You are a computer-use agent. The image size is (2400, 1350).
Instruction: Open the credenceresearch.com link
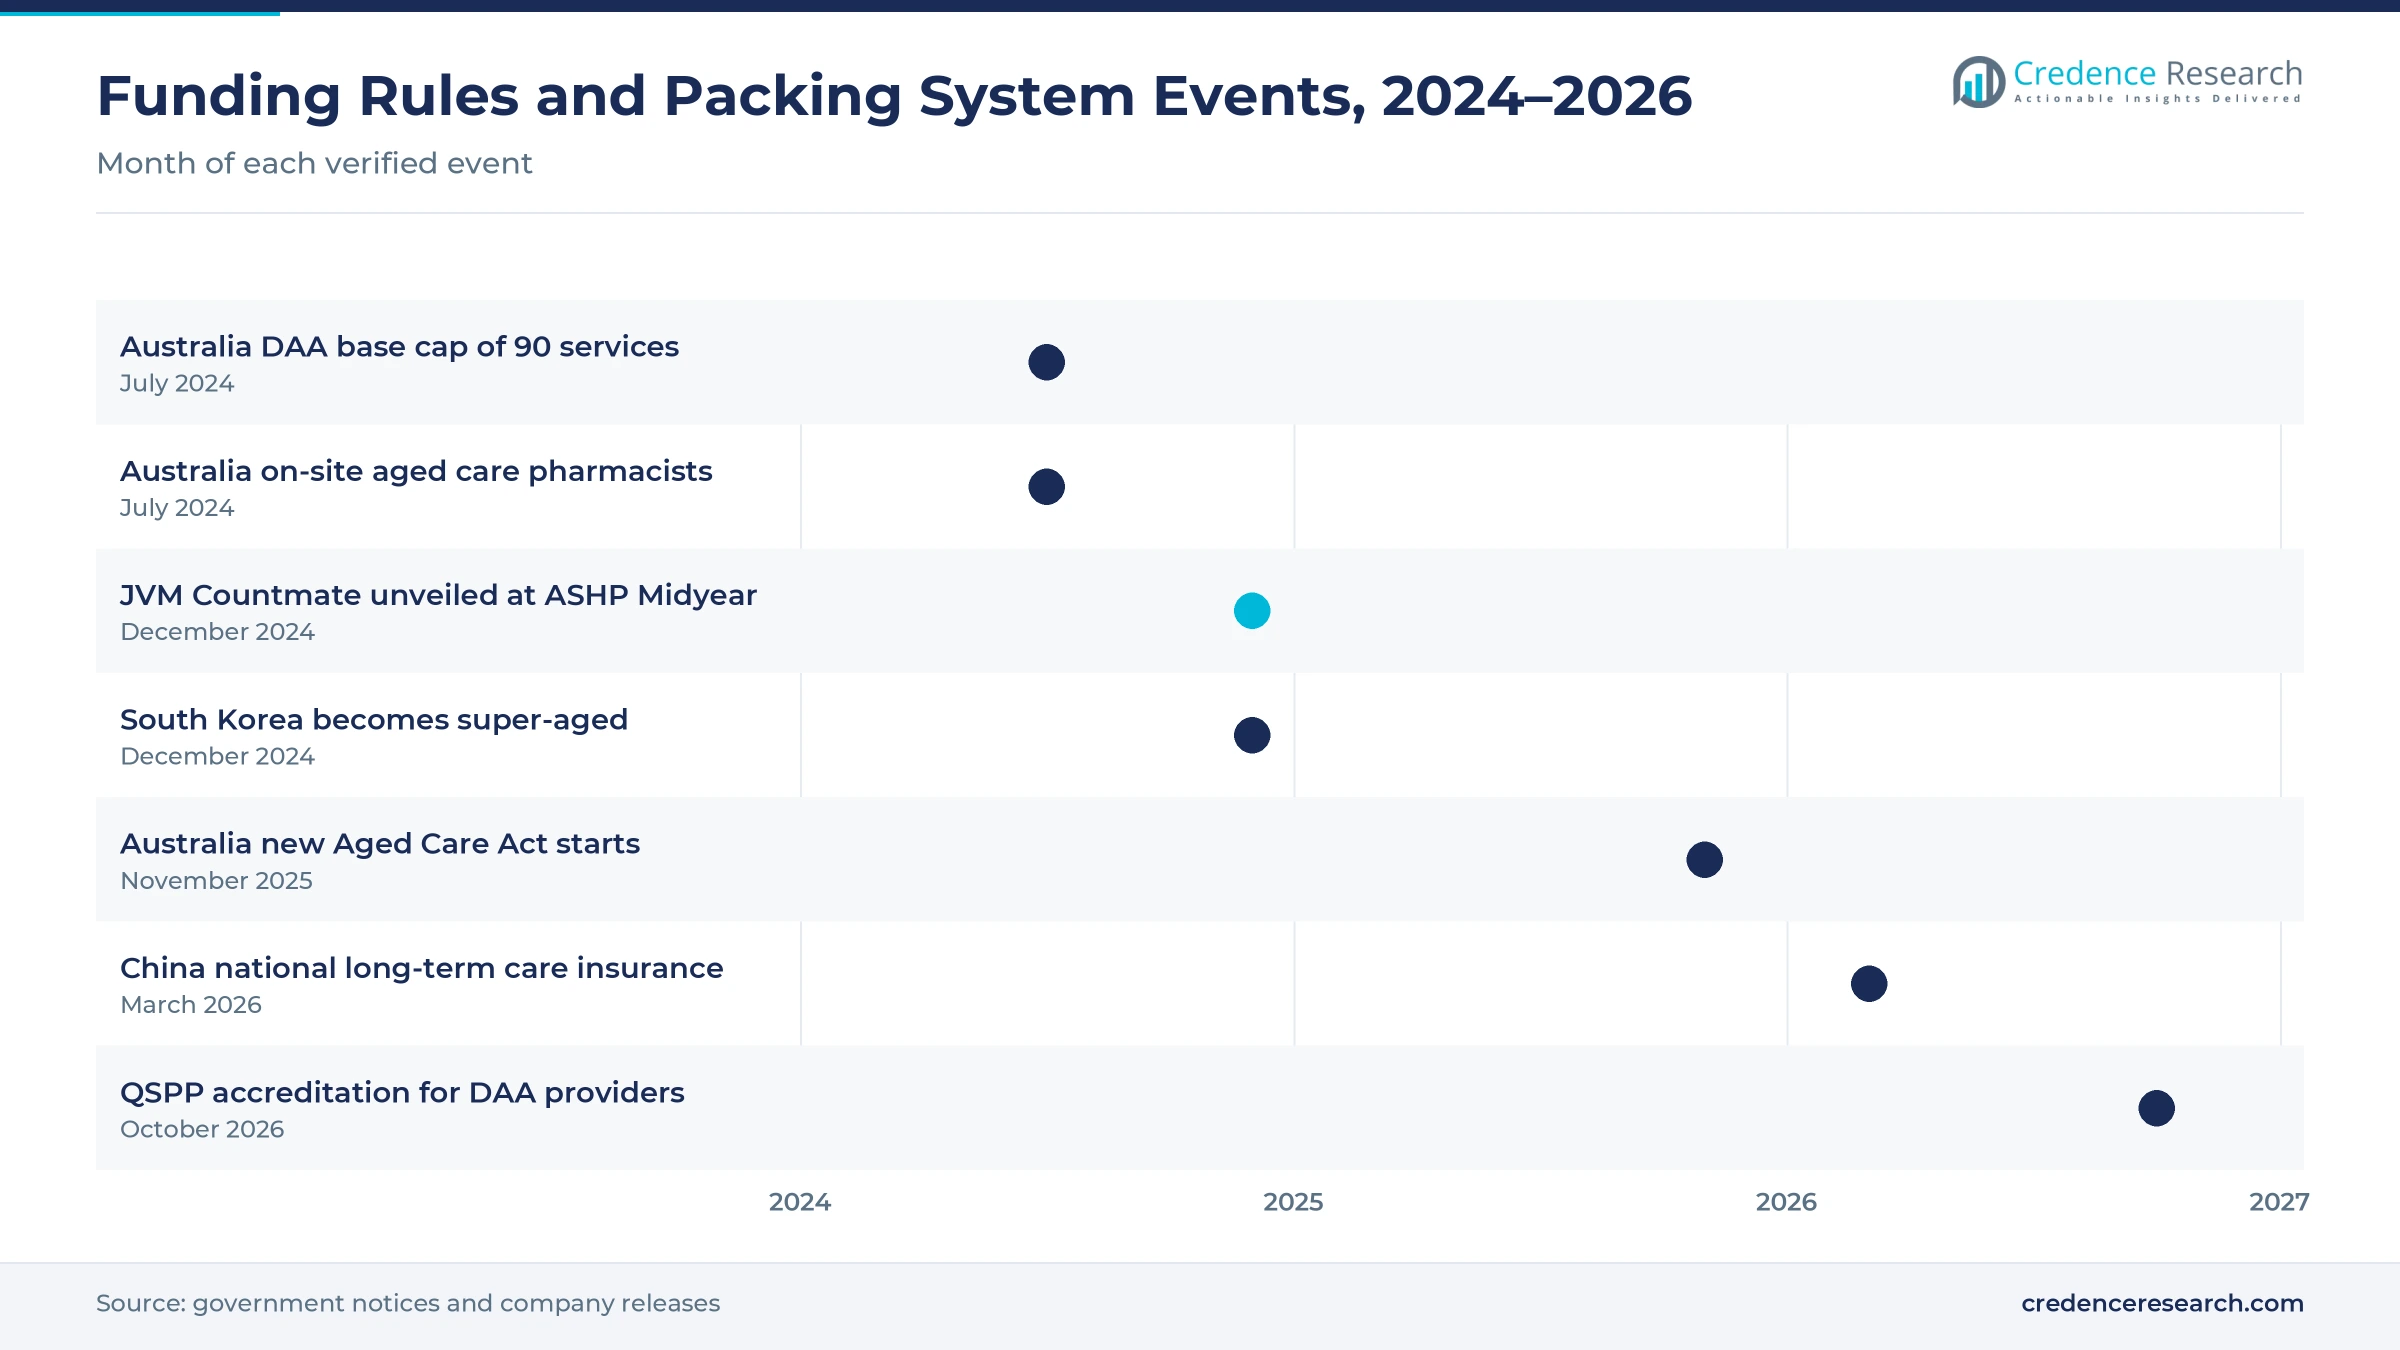(x=2162, y=1303)
